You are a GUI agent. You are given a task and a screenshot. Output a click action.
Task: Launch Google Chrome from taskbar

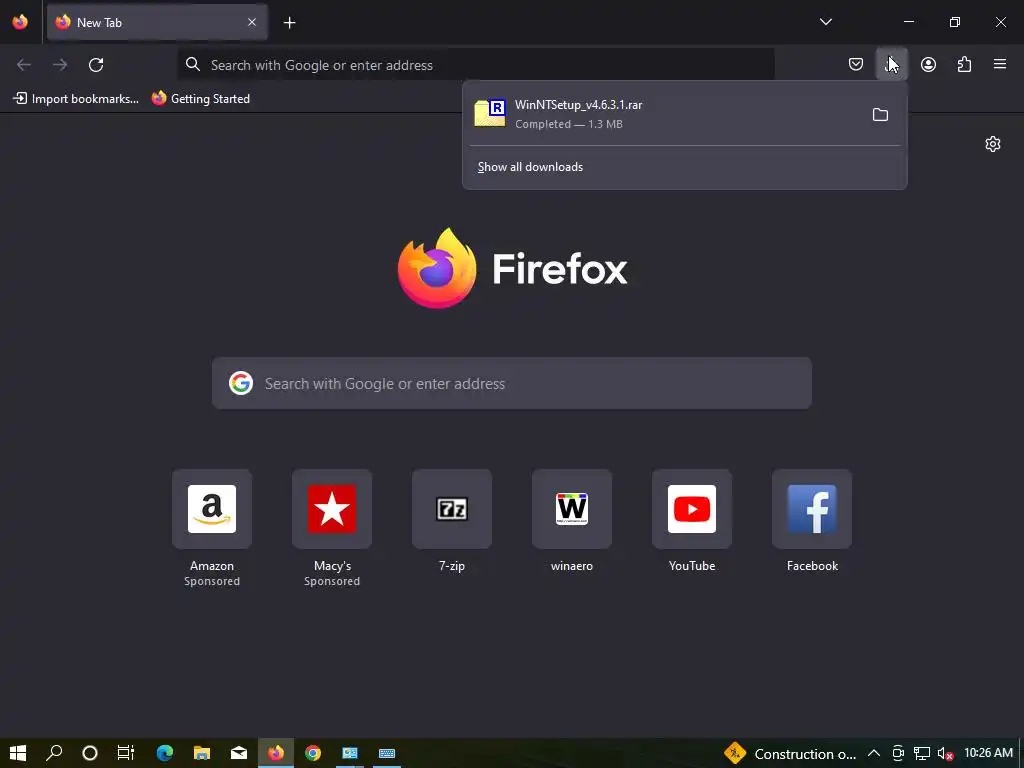313,753
